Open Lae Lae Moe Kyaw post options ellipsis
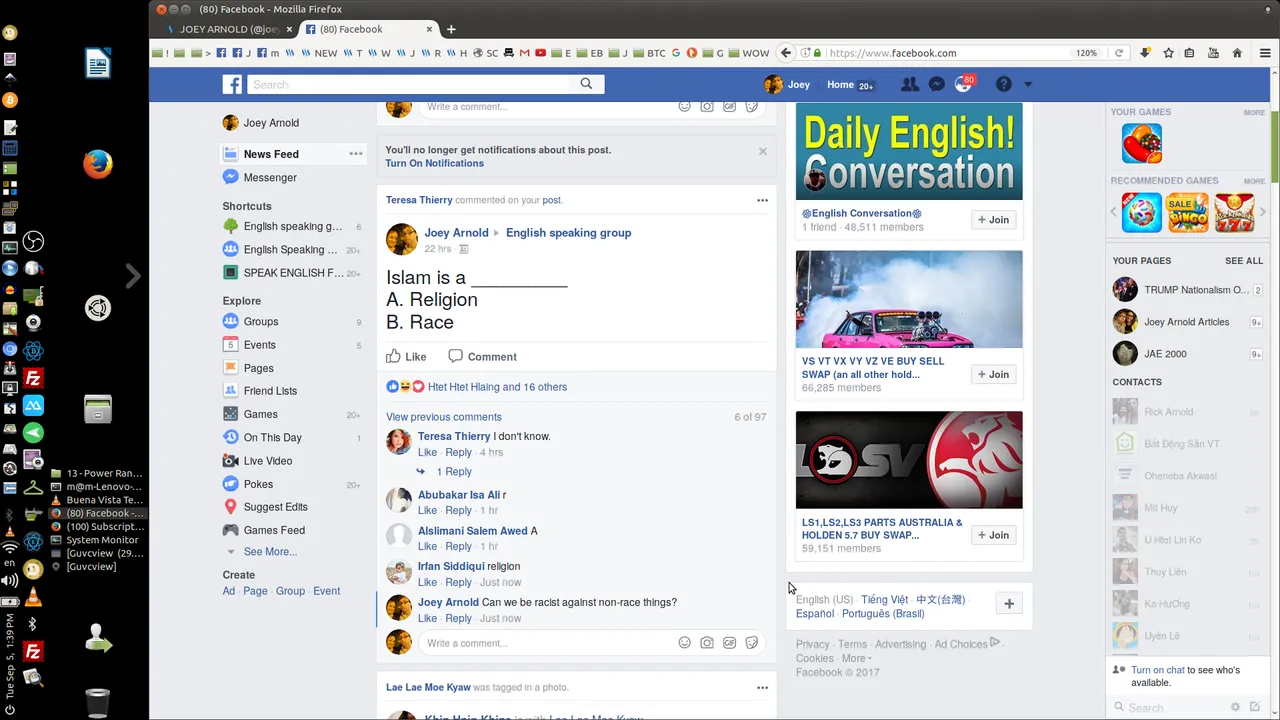The image size is (1280, 720). click(762, 688)
